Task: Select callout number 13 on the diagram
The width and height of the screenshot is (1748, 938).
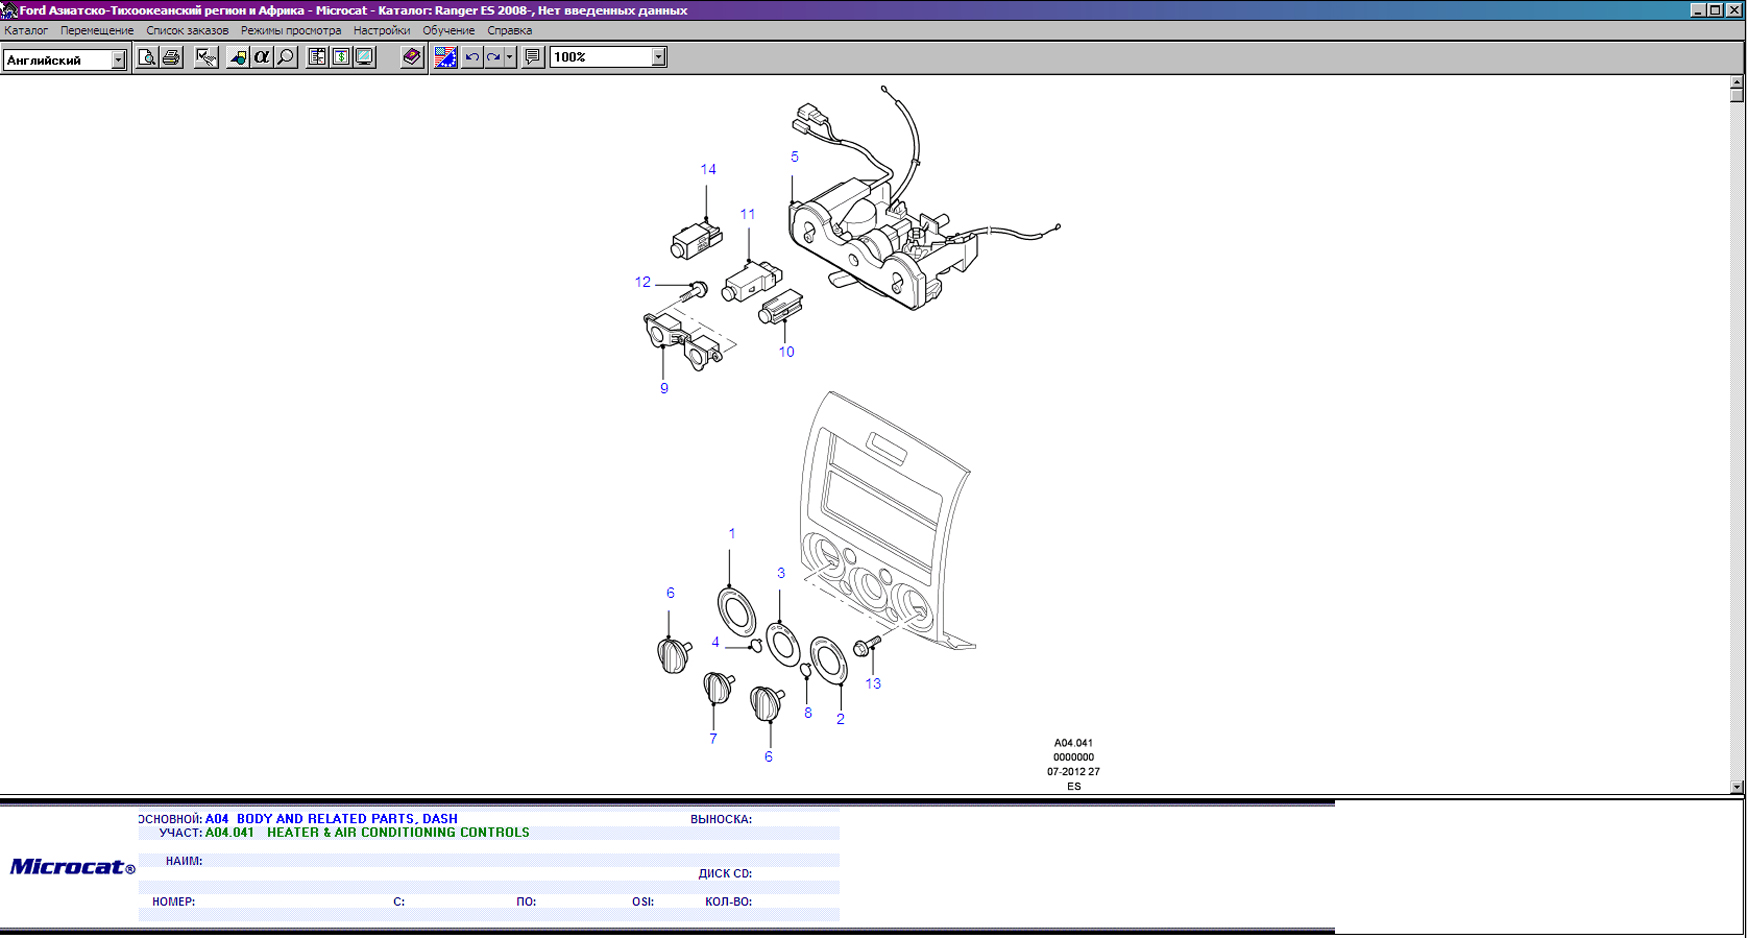Action: point(873,684)
